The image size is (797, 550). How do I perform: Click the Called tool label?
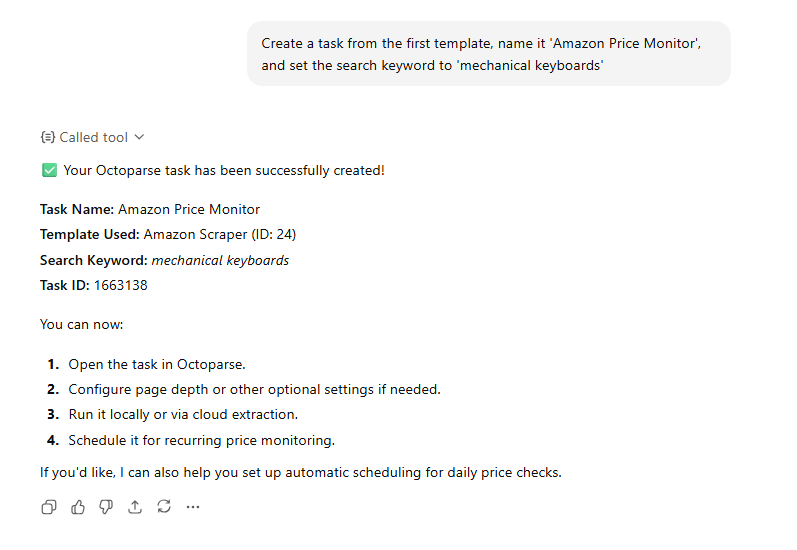click(x=94, y=137)
